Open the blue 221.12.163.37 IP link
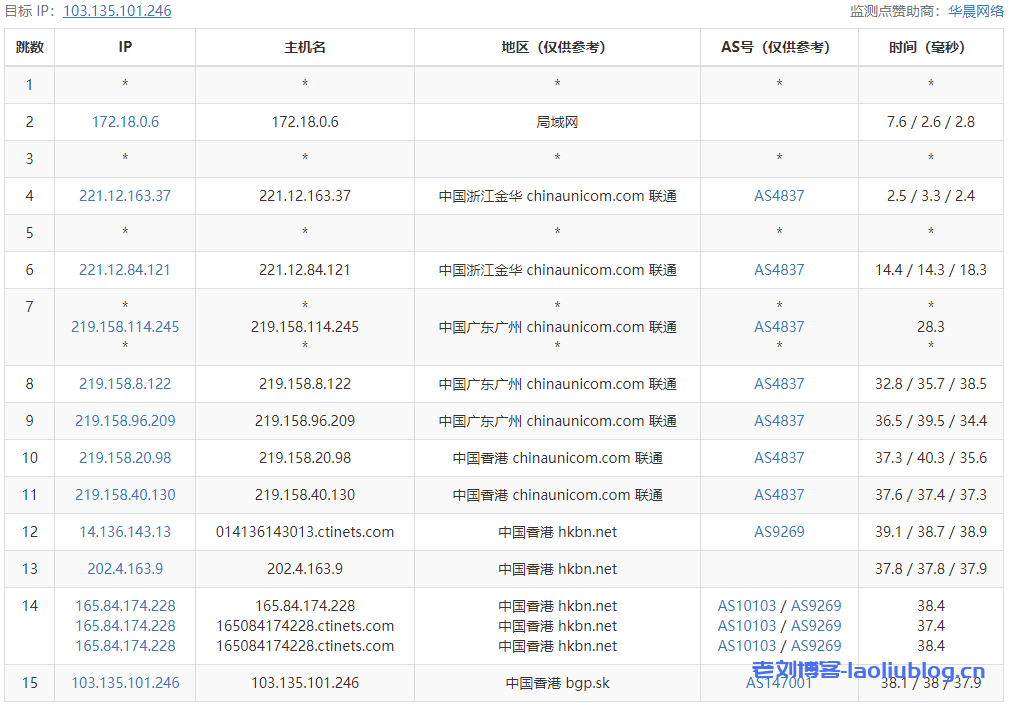1011x708 pixels. [125, 196]
